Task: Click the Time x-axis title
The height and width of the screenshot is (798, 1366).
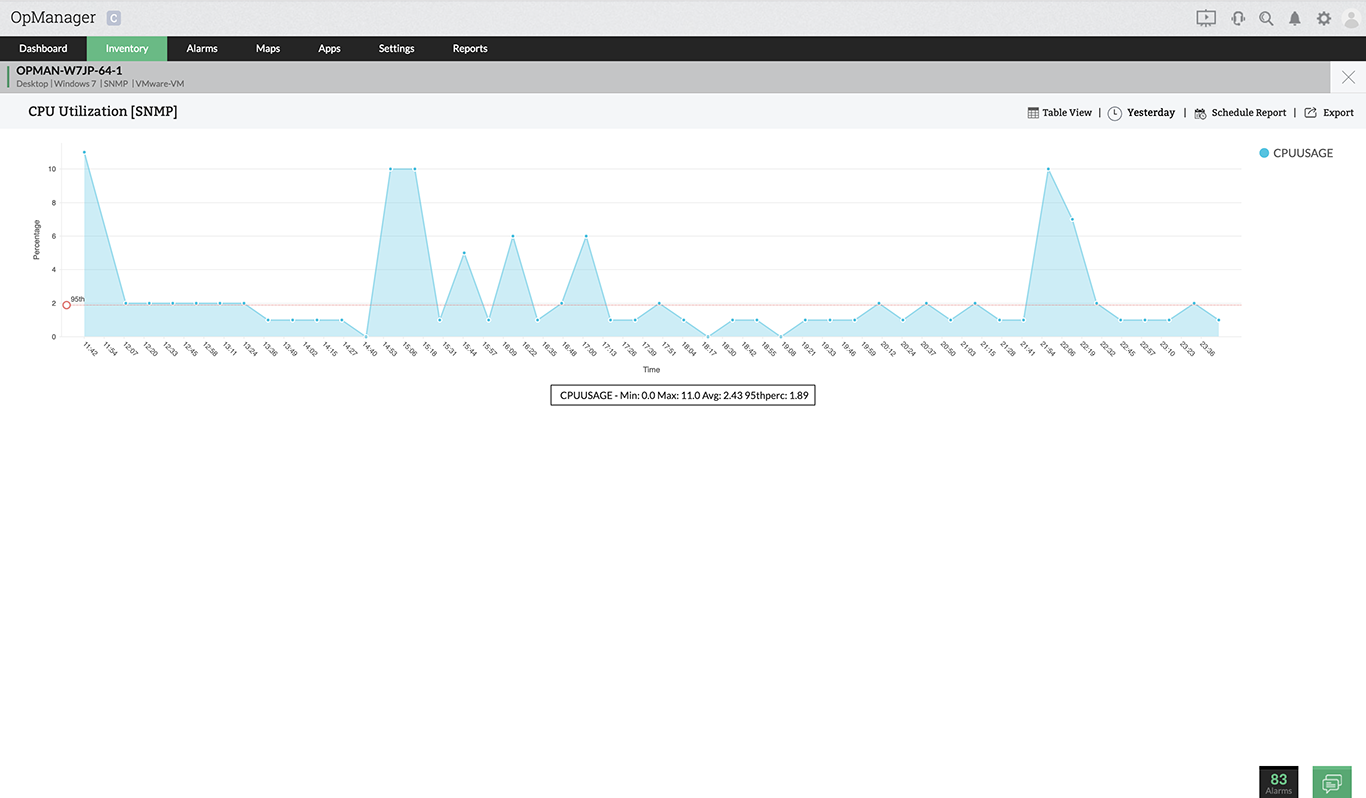Action: pos(651,370)
